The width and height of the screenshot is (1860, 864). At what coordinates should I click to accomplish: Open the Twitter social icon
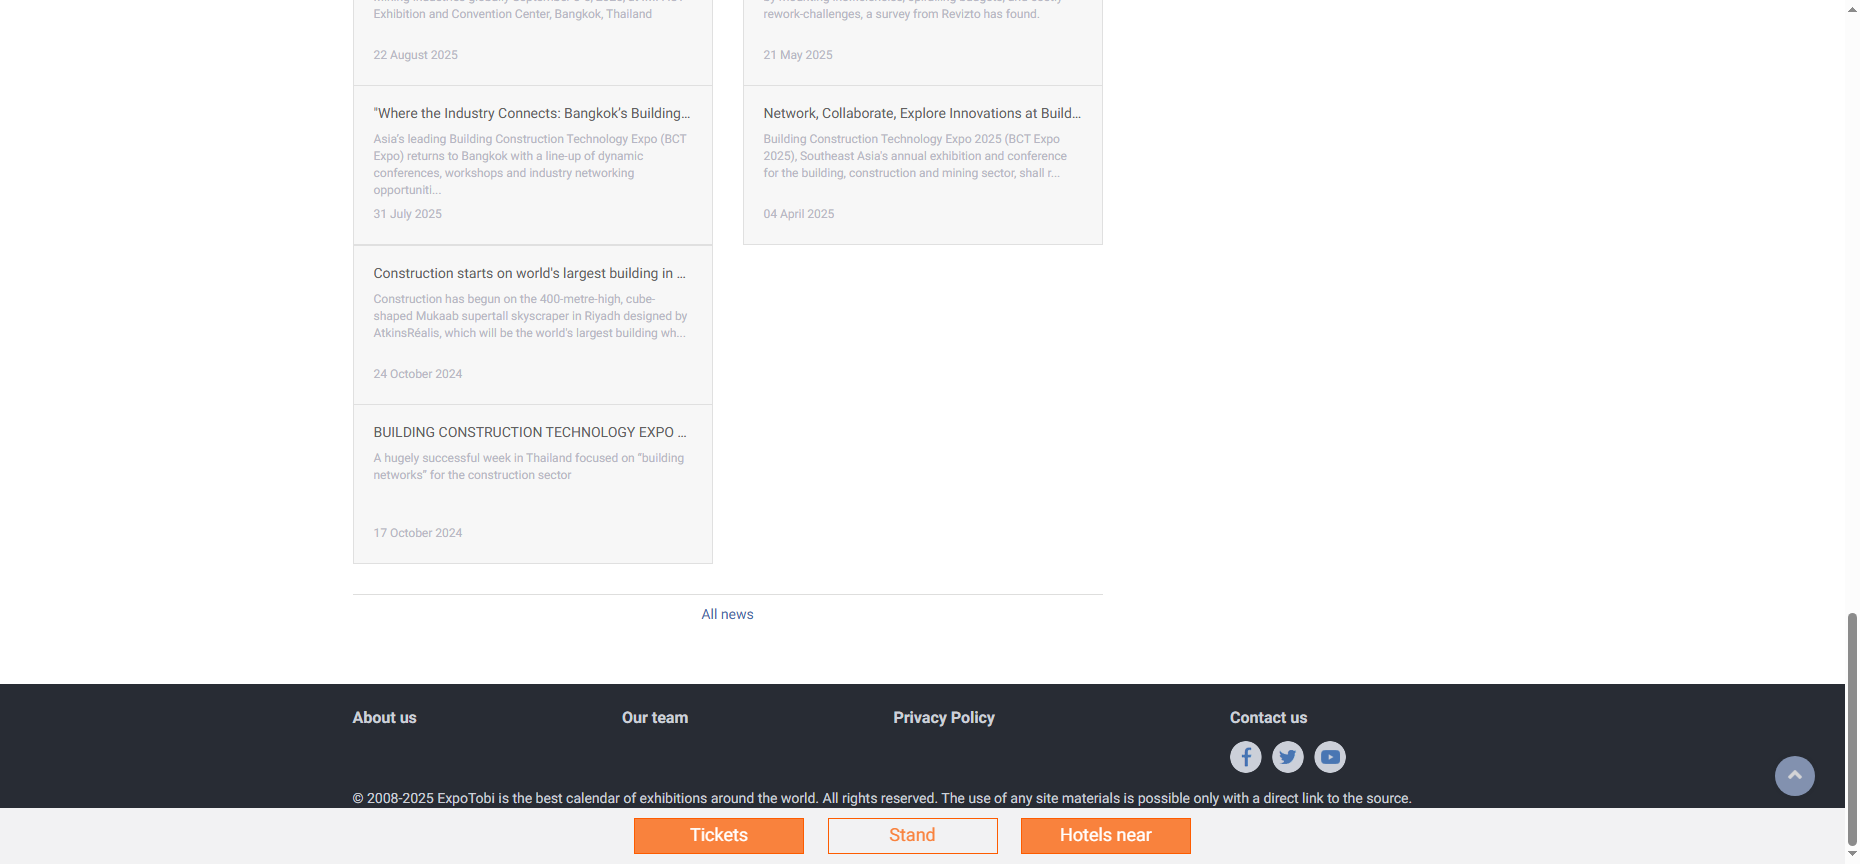coord(1287,757)
